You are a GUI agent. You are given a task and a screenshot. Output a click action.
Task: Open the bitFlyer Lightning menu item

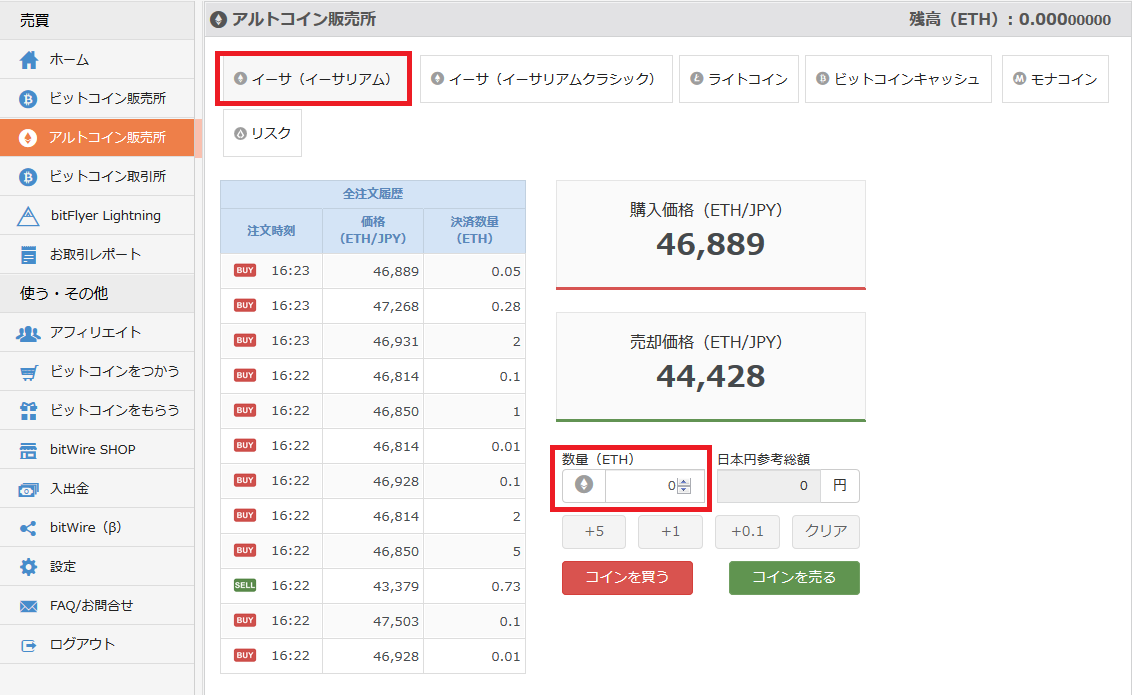tap(97, 216)
